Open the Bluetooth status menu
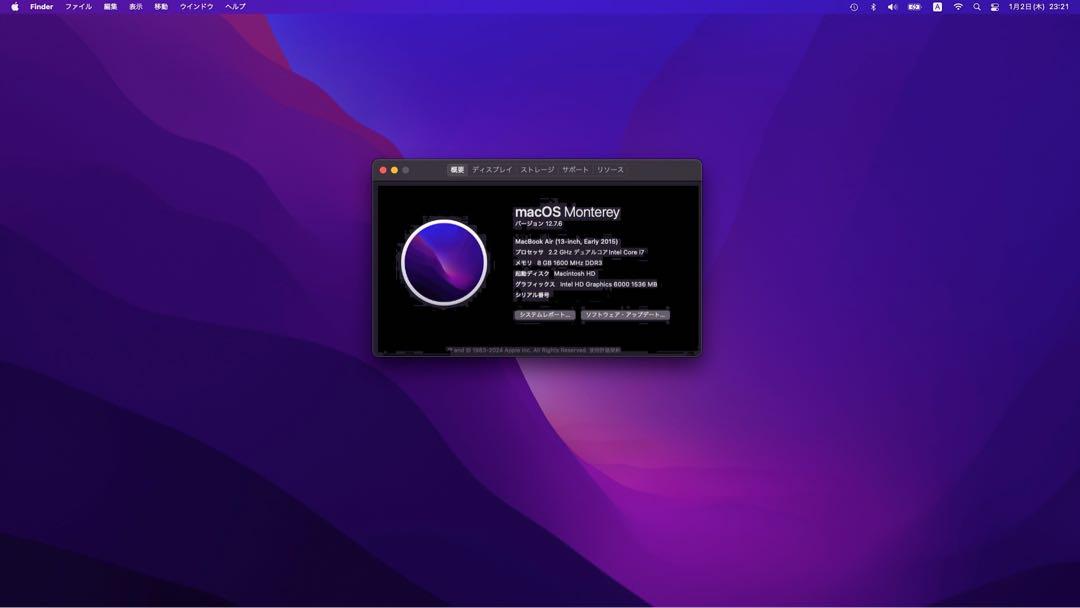1080x608 pixels. (x=873, y=7)
